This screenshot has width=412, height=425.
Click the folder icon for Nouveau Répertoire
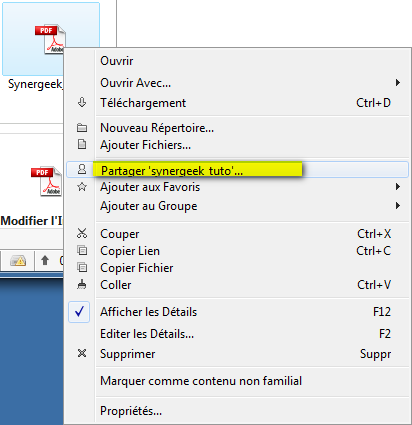click(82, 128)
